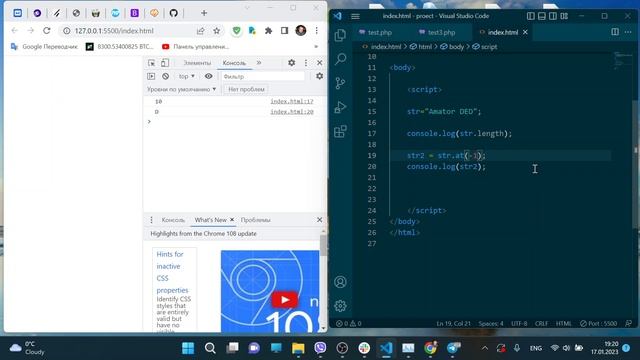
Task: Customize VS Code layout icon
Action: [x=564, y=16]
